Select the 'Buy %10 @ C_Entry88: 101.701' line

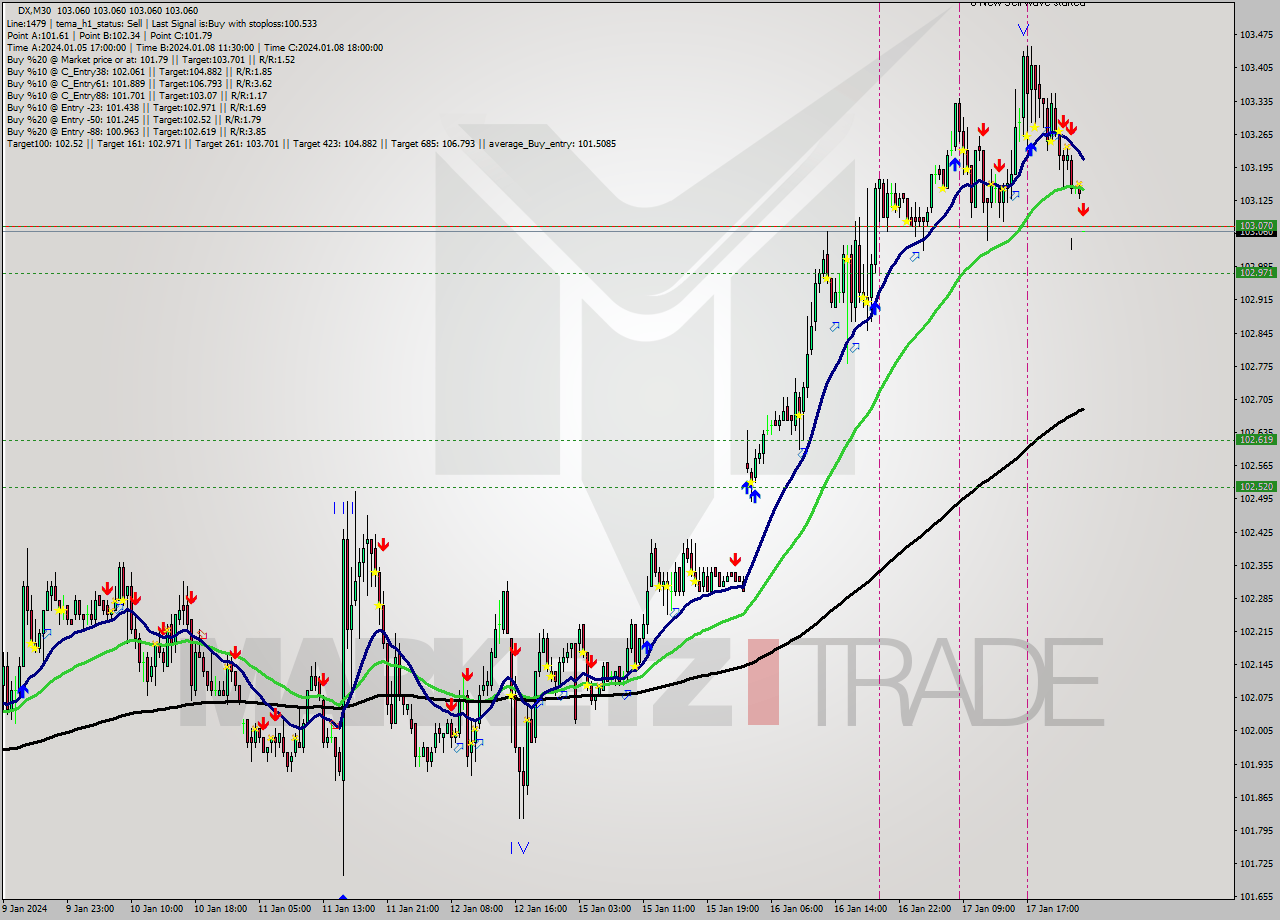[x=137, y=95]
